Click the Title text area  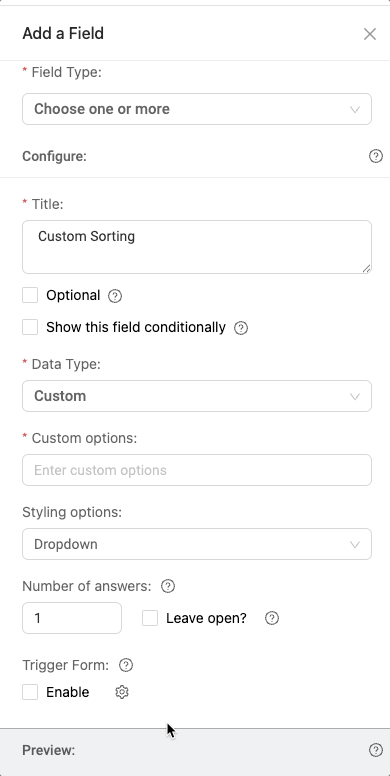point(197,247)
